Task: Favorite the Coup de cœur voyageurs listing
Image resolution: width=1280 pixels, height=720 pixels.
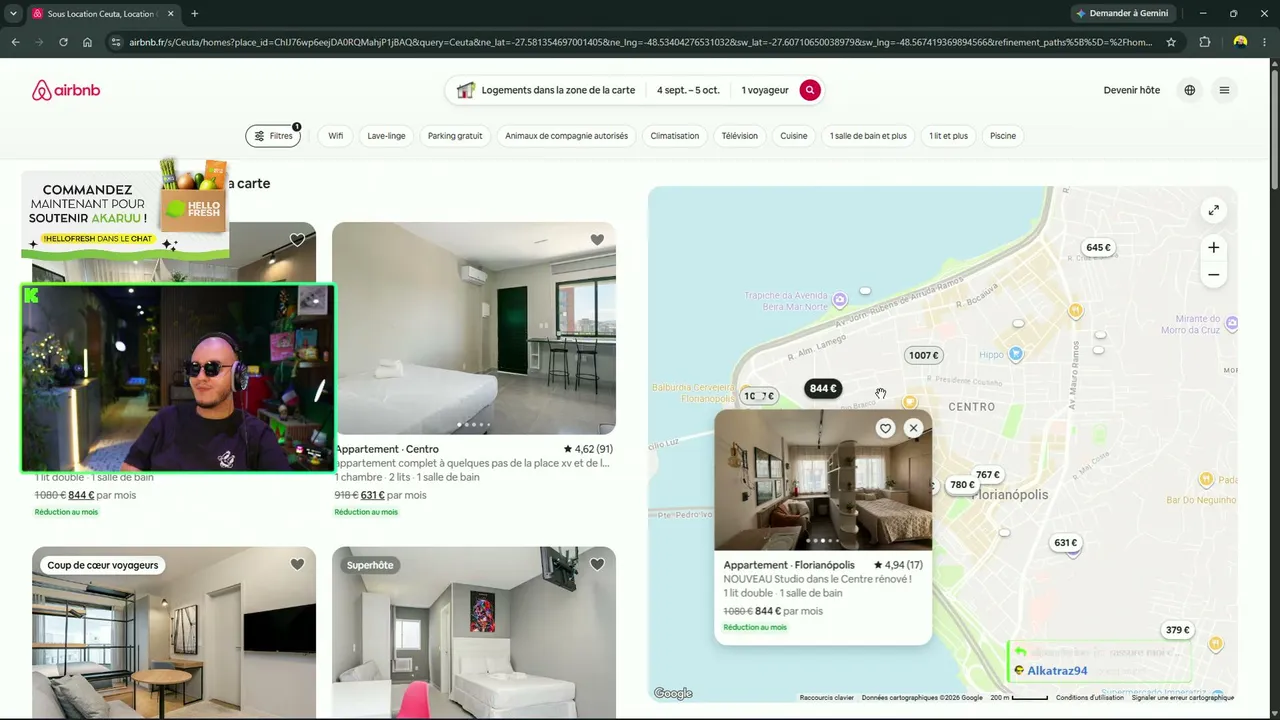Action: click(x=297, y=564)
